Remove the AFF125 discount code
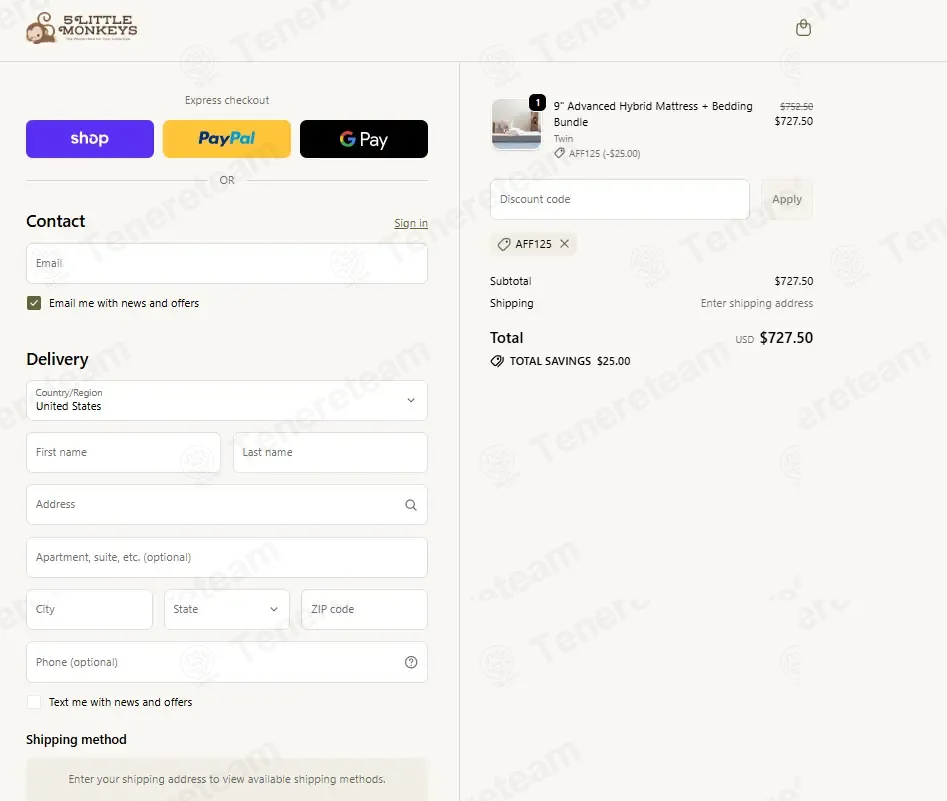 click(564, 244)
